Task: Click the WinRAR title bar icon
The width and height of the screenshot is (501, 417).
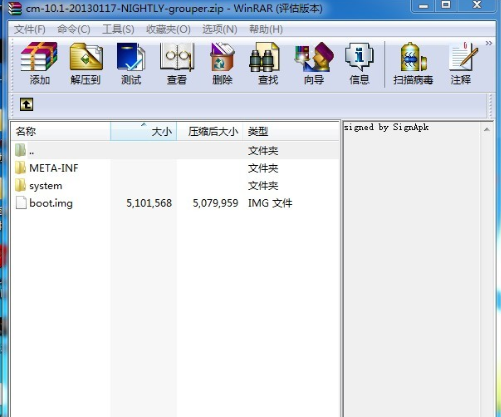Action: pyautogui.click(x=14, y=8)
